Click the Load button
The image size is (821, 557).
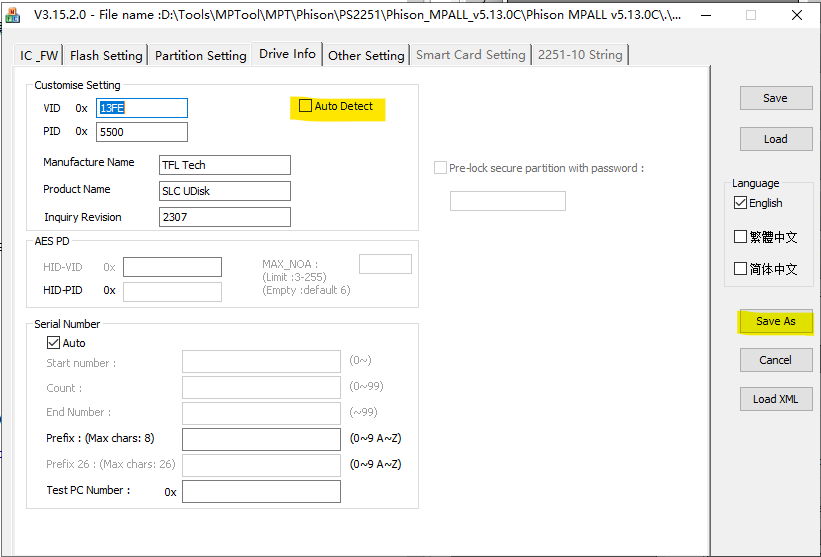[775, 139]
